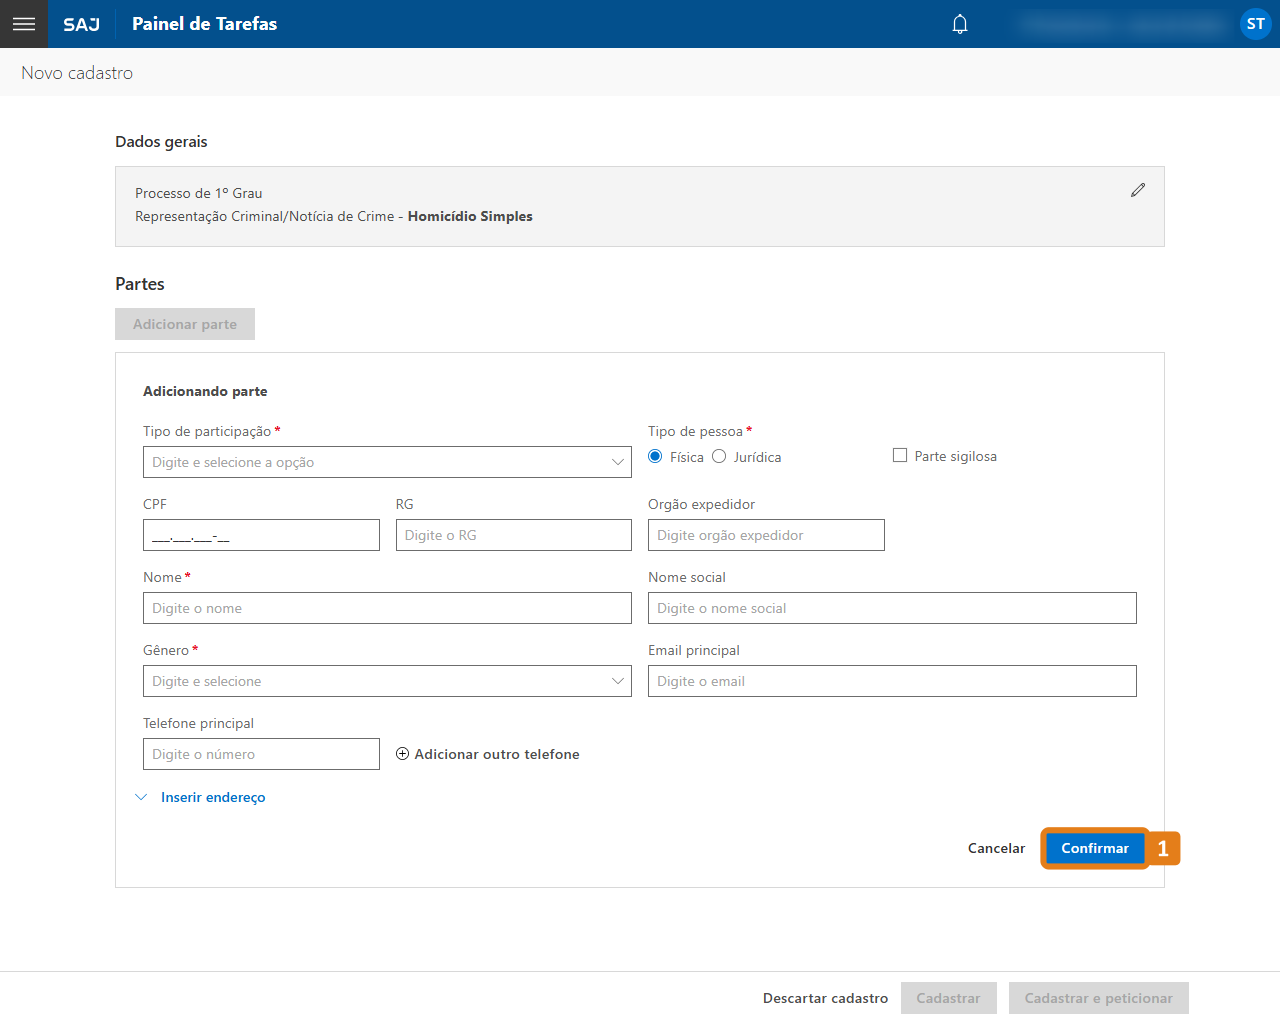Open the Gênero dropdown
The height and width of the screenshot is (1024, 1280).
387,681
